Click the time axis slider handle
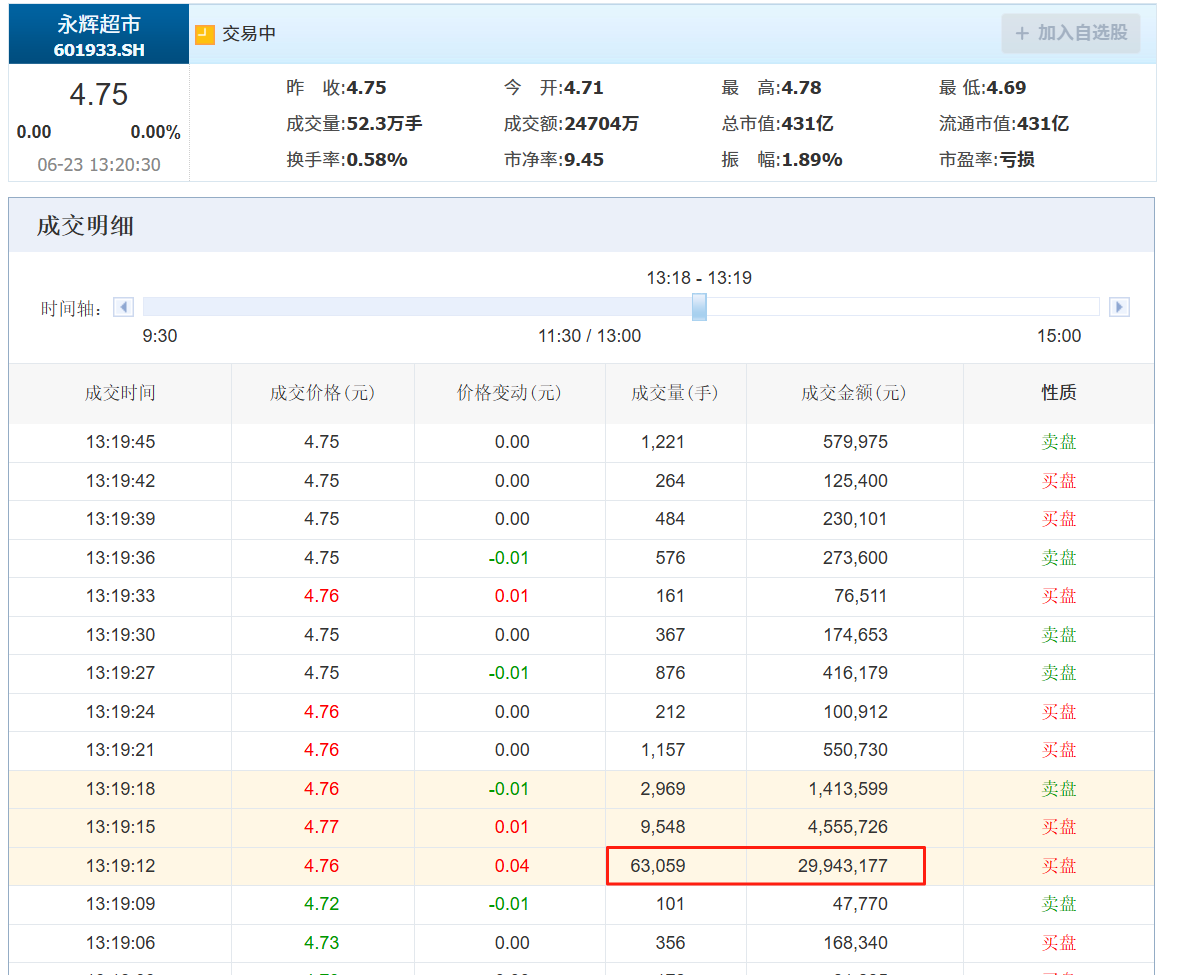The width and height of the screenshot is (1199, 975). [x=699, y=307]
